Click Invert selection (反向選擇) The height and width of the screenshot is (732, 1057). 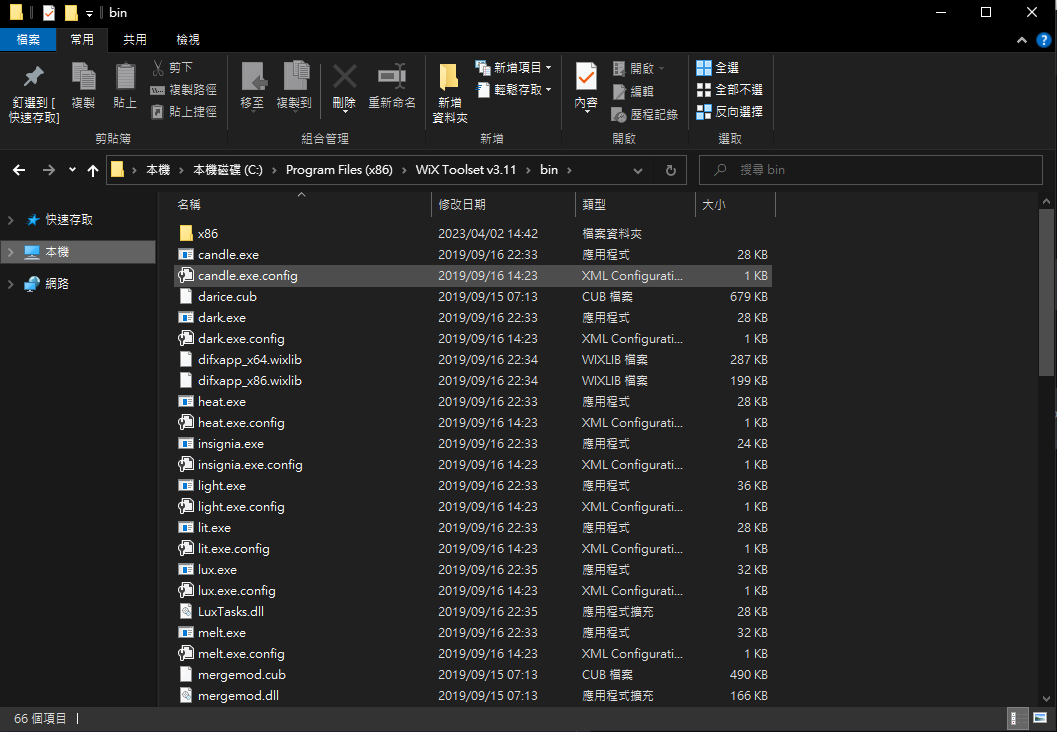(729, 112)
